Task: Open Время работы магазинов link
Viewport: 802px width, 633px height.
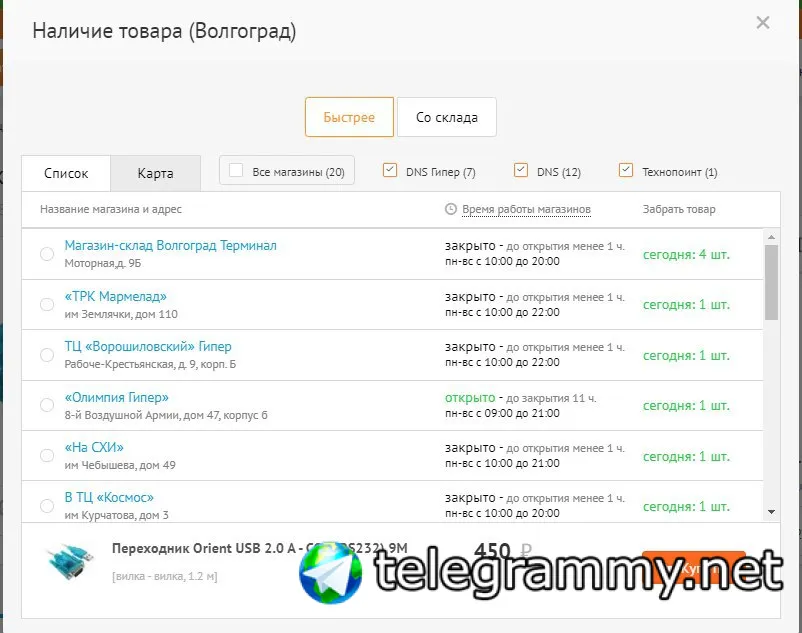Action: [x=526, y=209]
